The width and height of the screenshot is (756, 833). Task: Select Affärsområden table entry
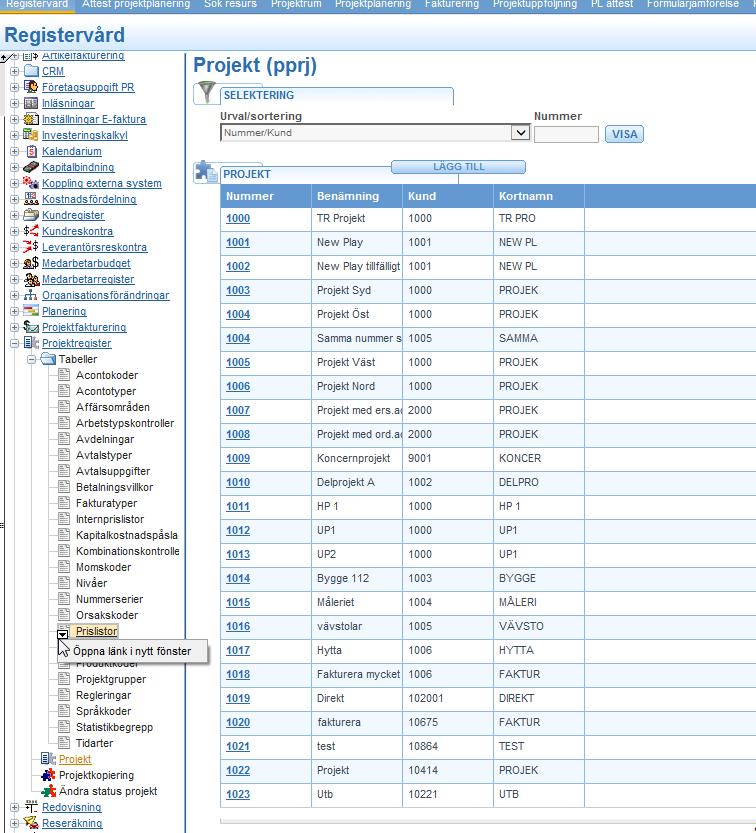point(113,407)
